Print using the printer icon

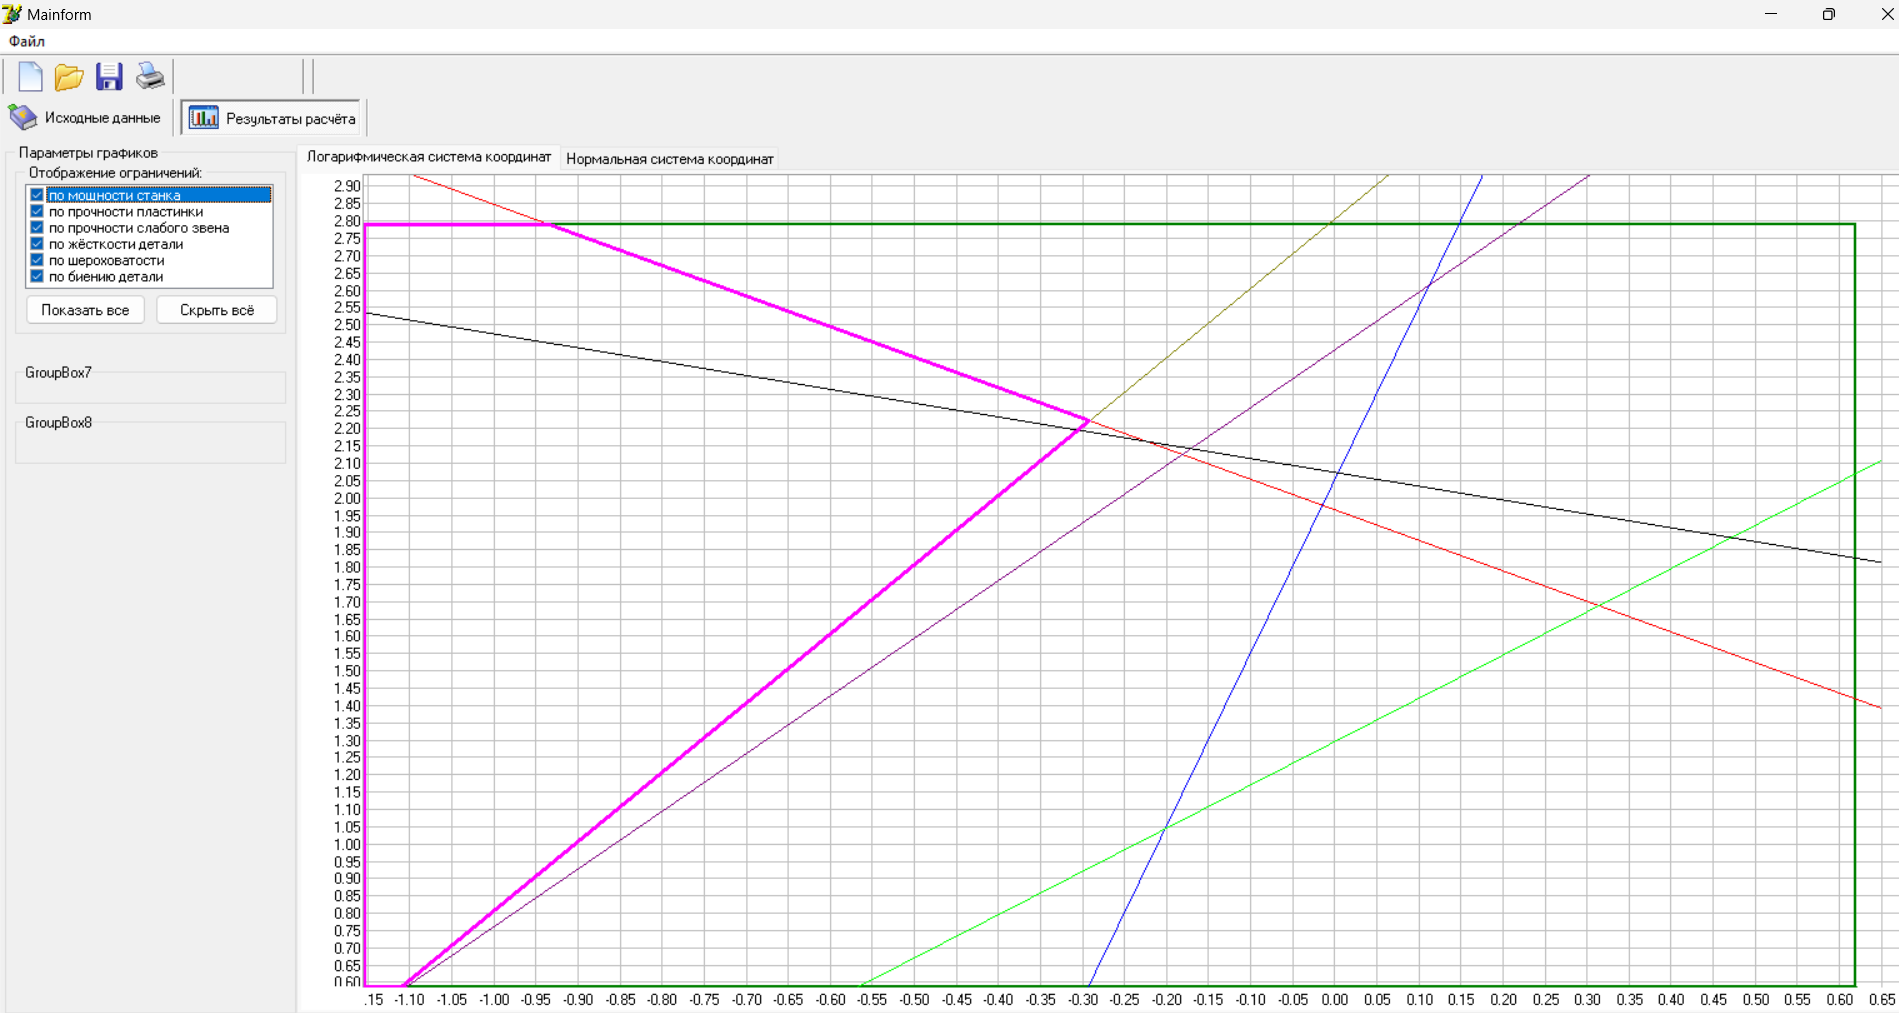click(150, 76)
